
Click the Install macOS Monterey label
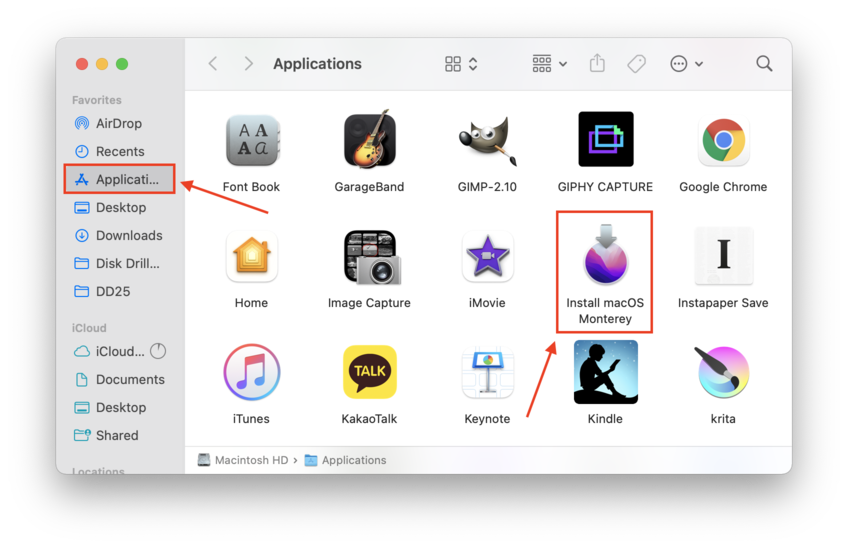[605, 311]
